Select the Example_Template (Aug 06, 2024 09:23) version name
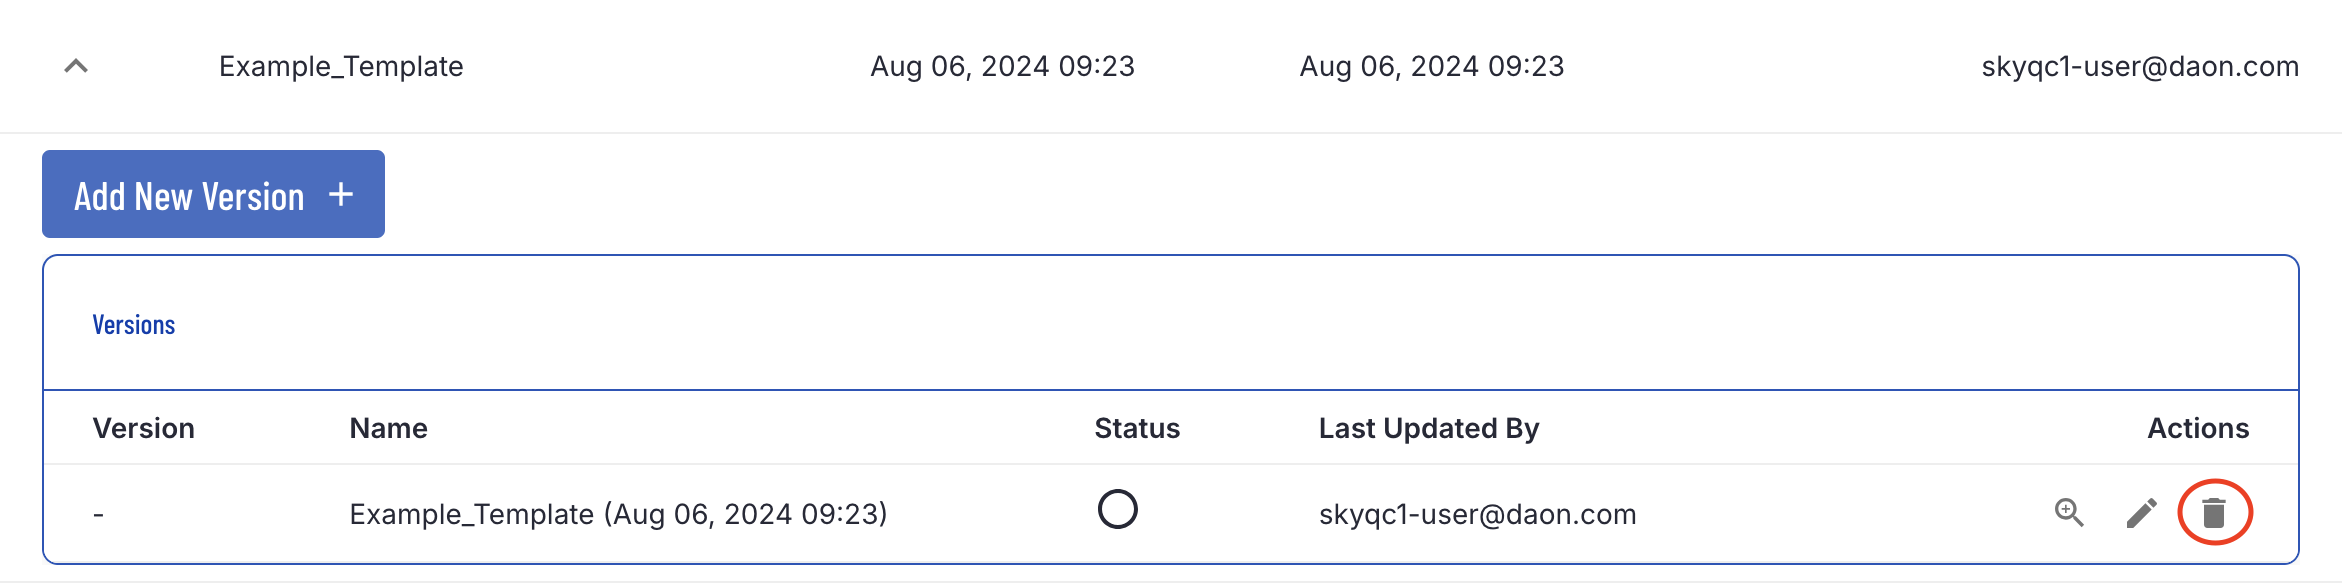 click(x=618, y=514)
